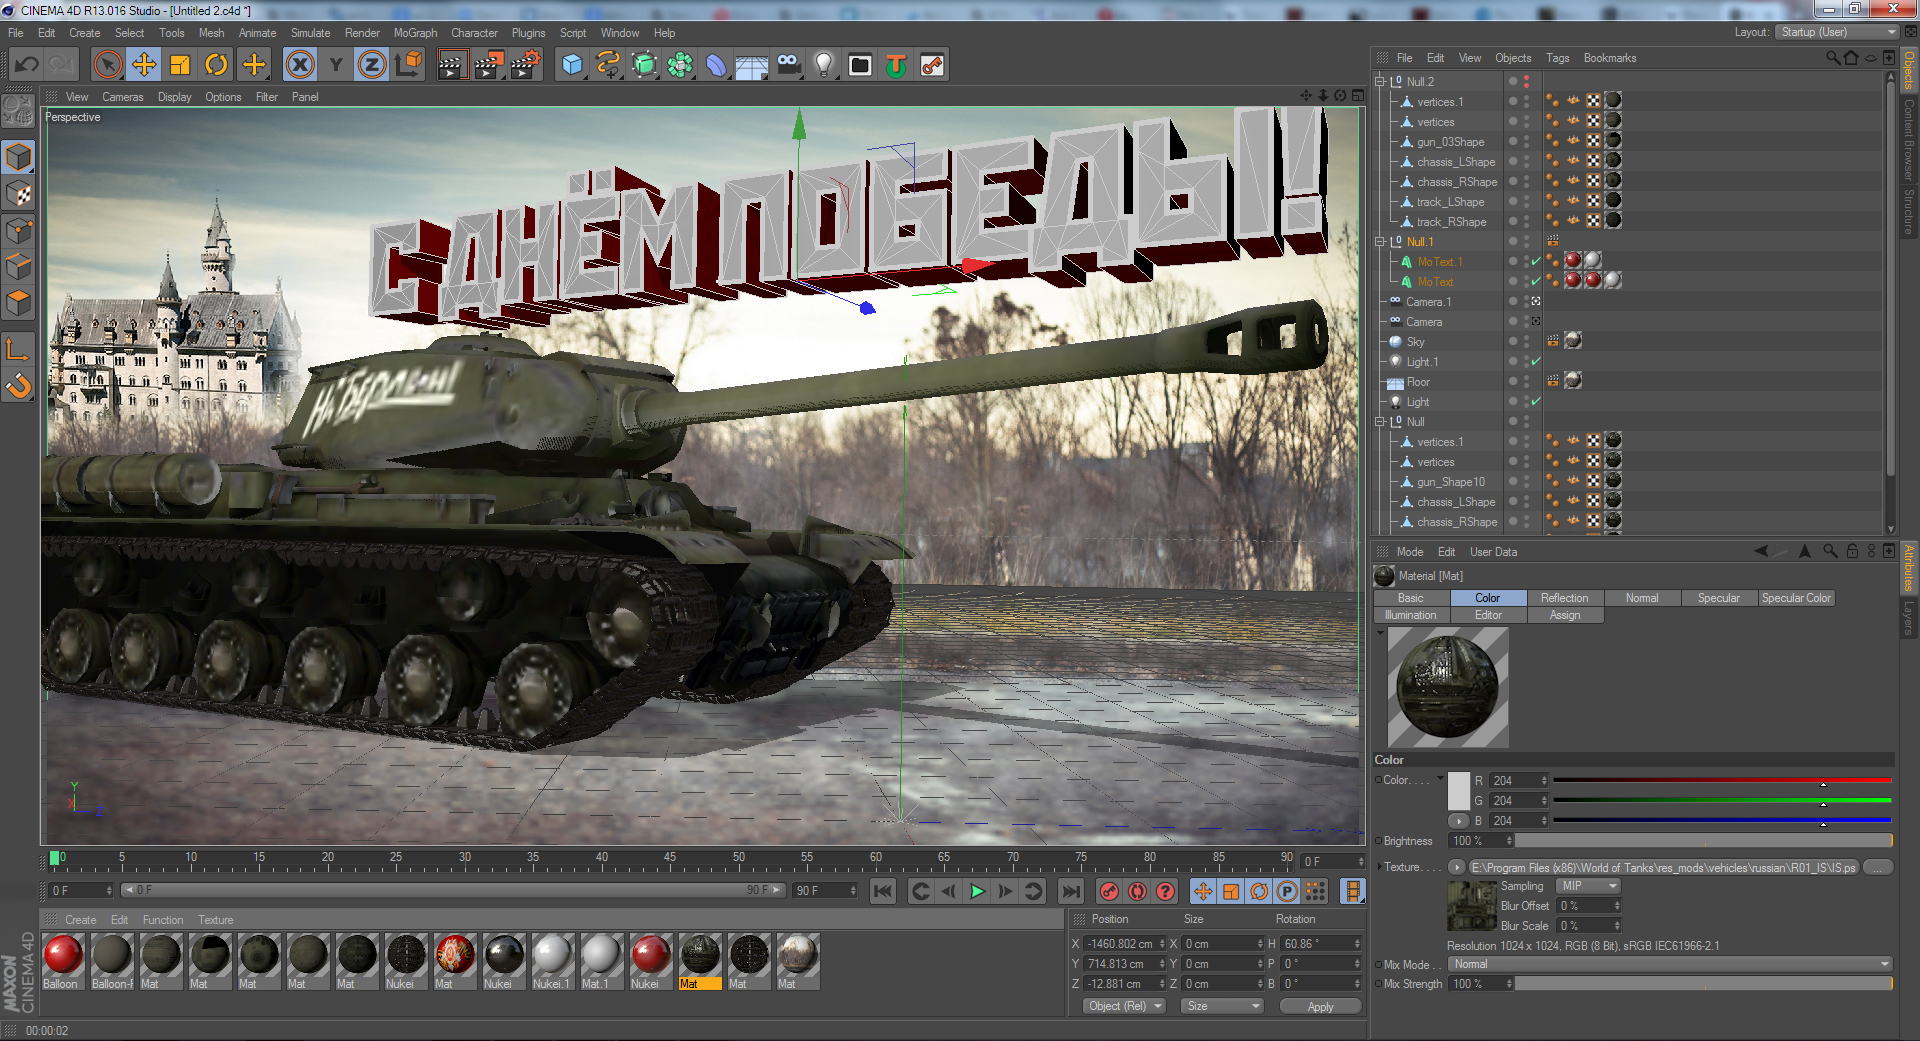Open spline tools icon

coord(608,65)
